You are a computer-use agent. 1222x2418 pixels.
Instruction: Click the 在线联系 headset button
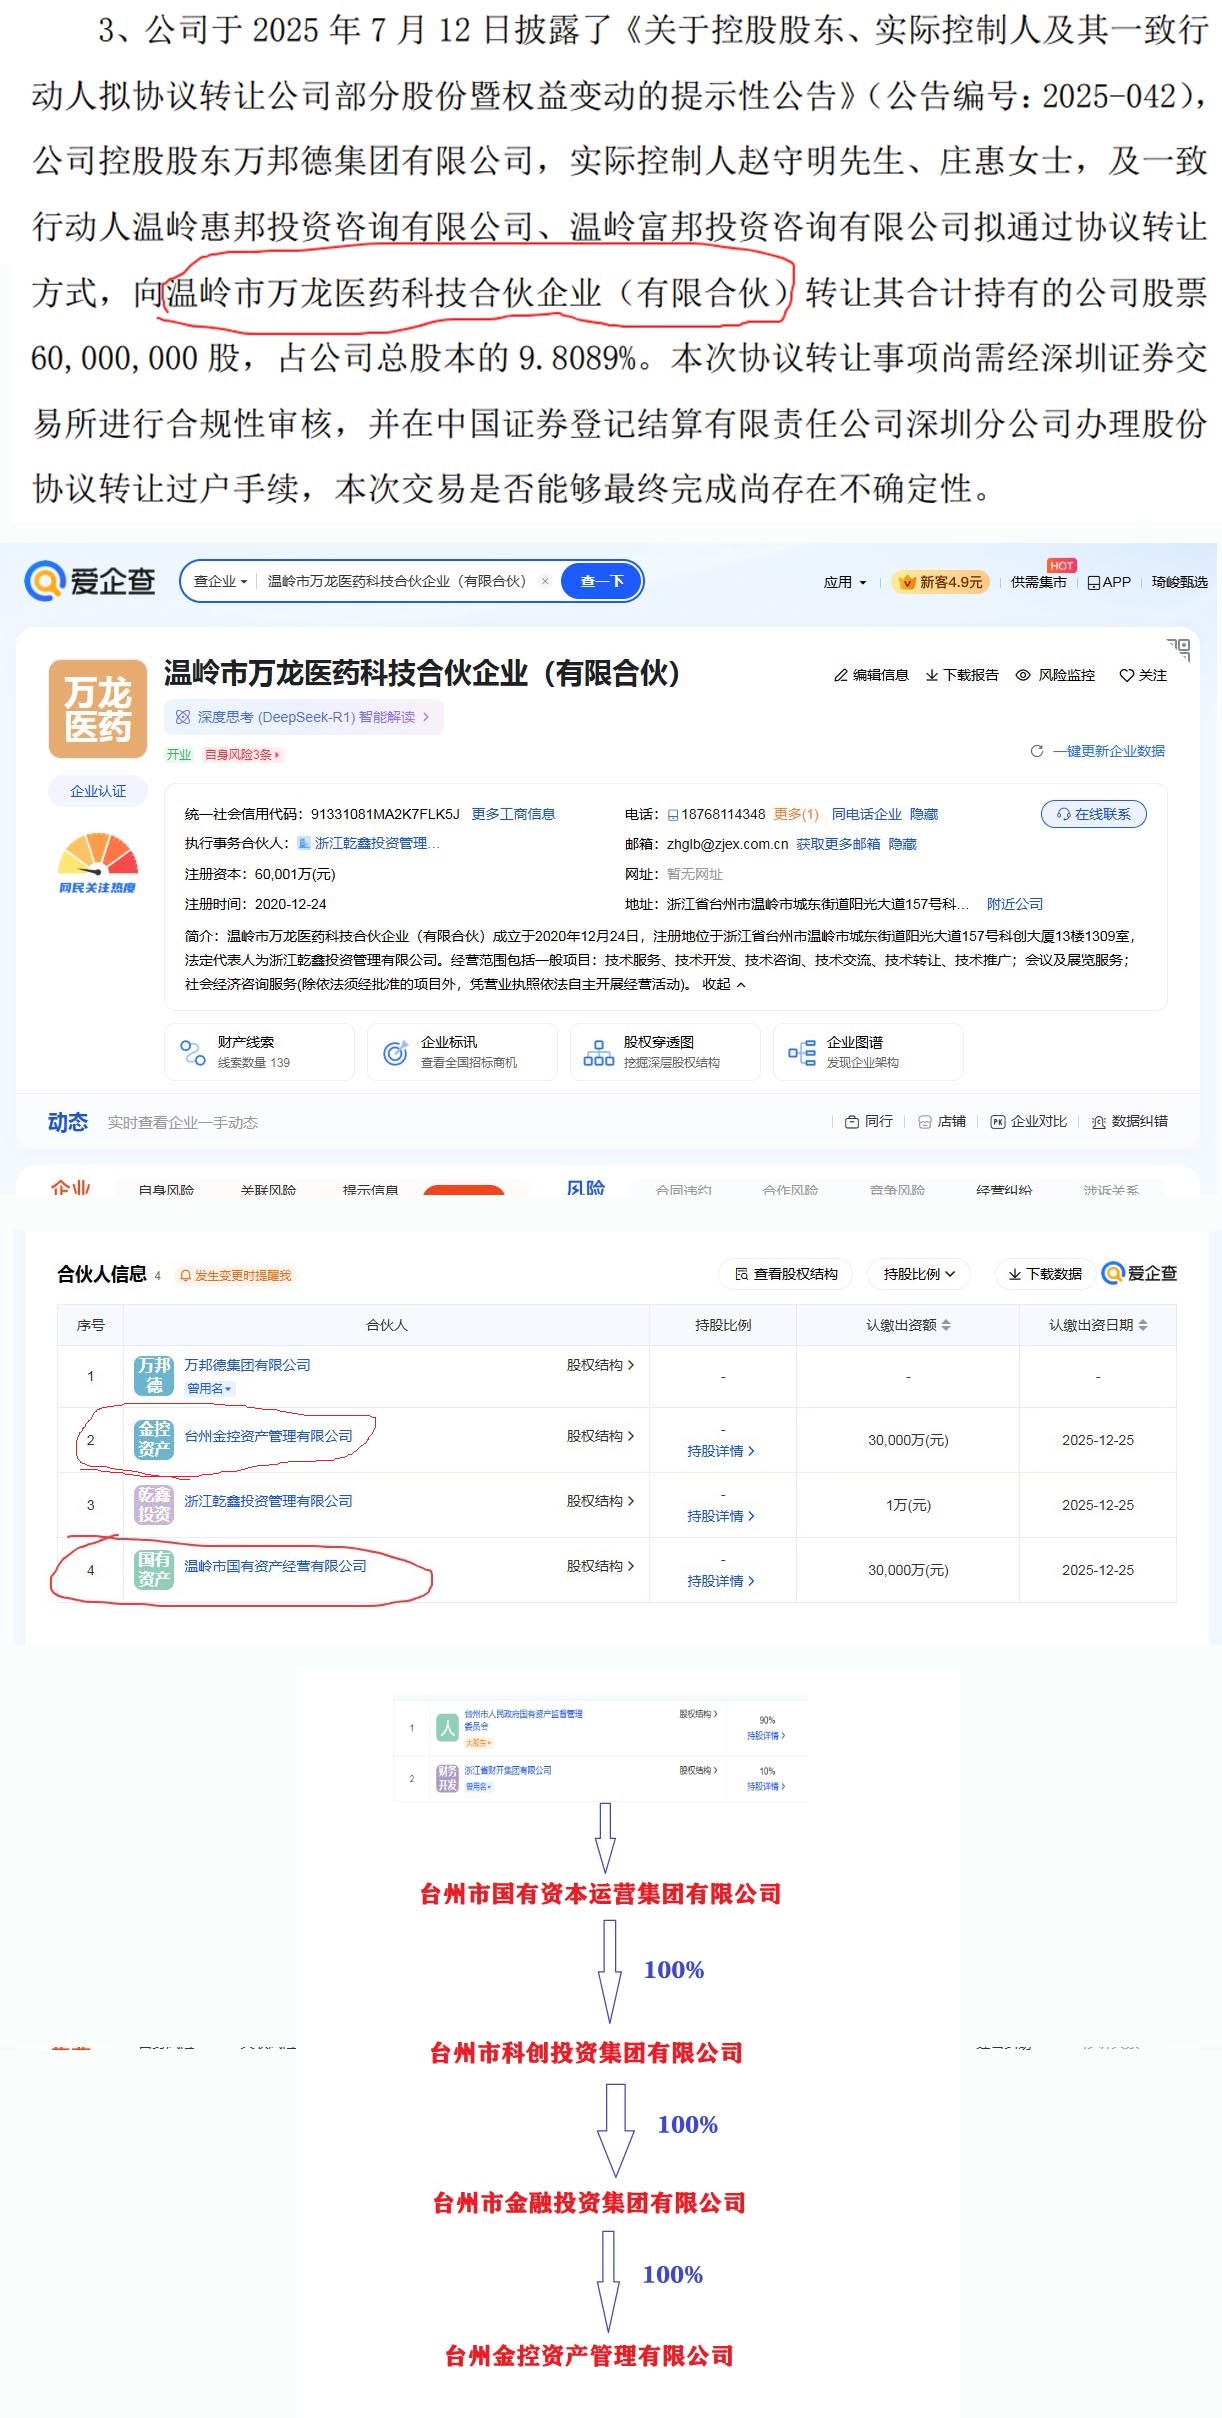point(1094,814)
